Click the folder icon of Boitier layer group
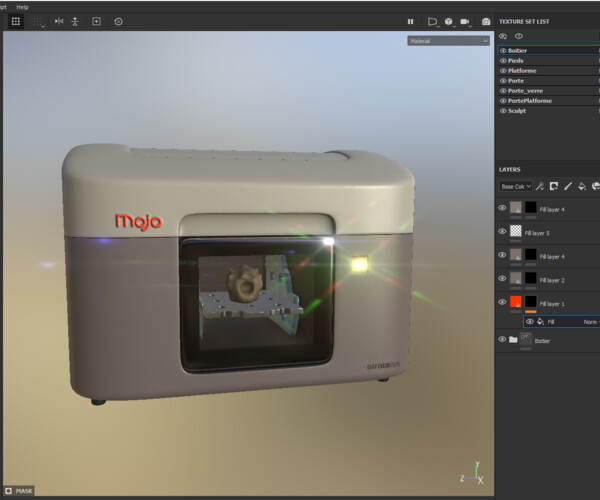 point(513,340)
